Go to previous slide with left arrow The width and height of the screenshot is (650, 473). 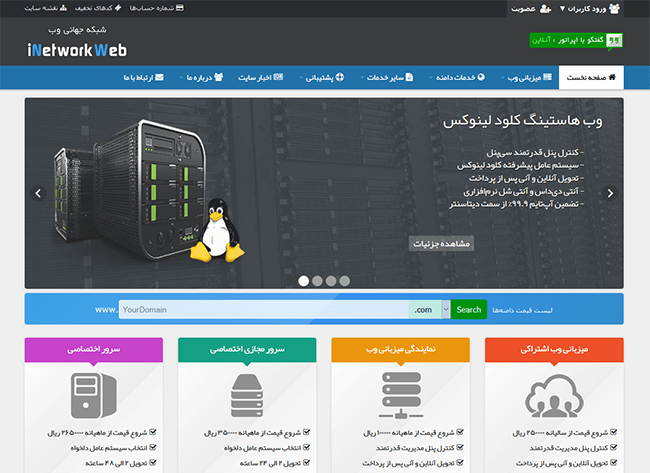point(38,193)
